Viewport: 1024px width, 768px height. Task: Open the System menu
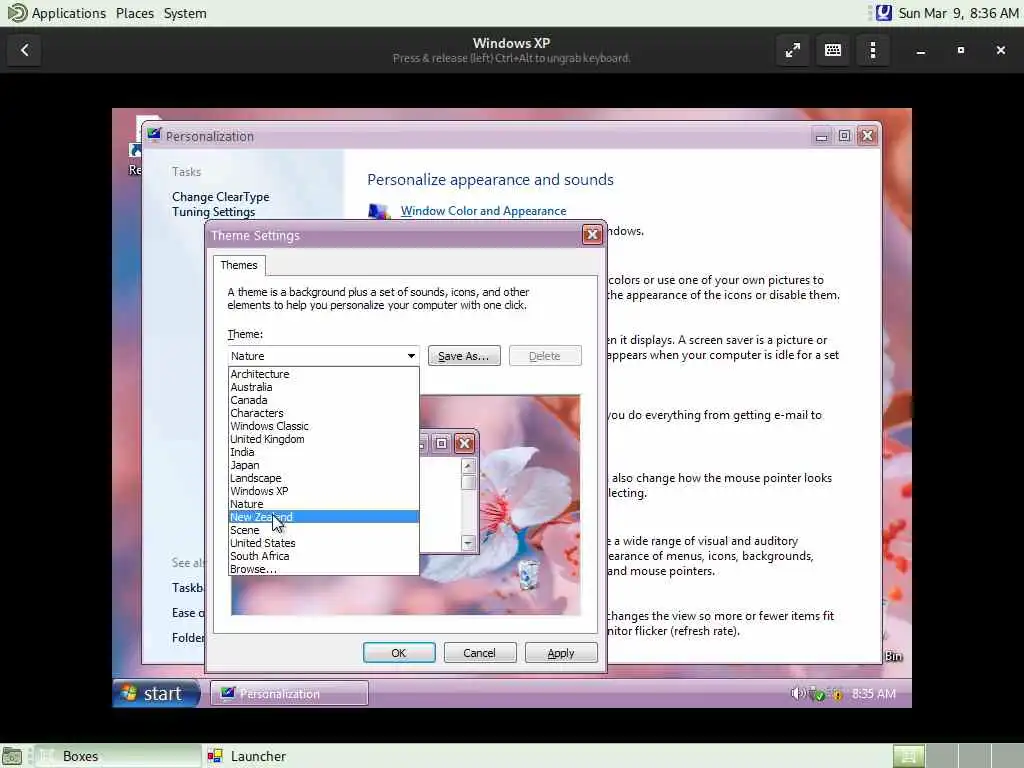pos(185,13)
